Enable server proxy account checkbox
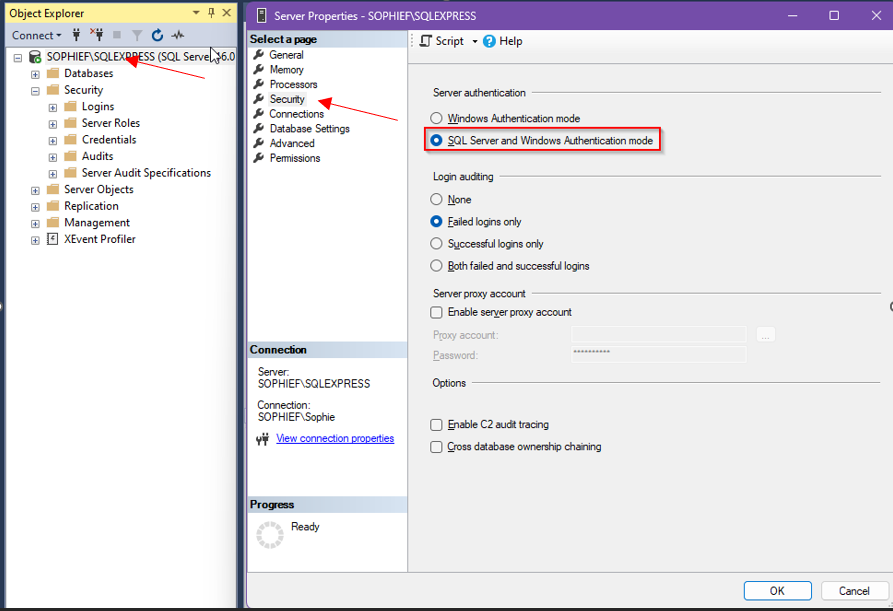Viewport: 893px width, 611px height. pyautogui.click(x=436, y=312)
